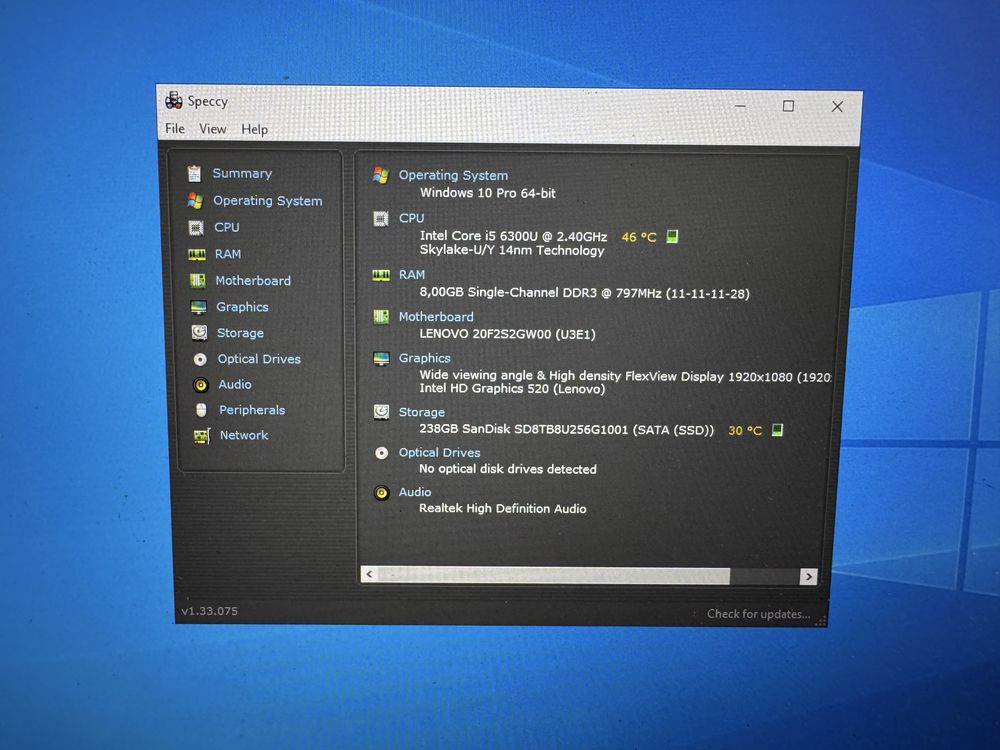The width and height of the screenshot is (1000, 750).
Task: Open the File menu
Action: coord(175,128)
